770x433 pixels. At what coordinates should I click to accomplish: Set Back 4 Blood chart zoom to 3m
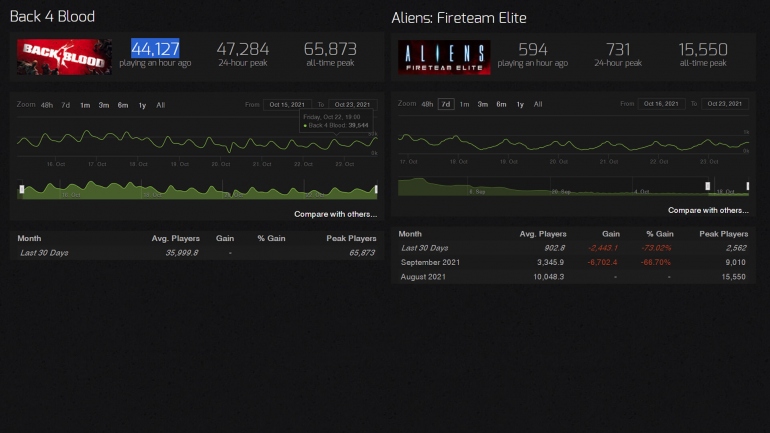click(x=104, y=105)
